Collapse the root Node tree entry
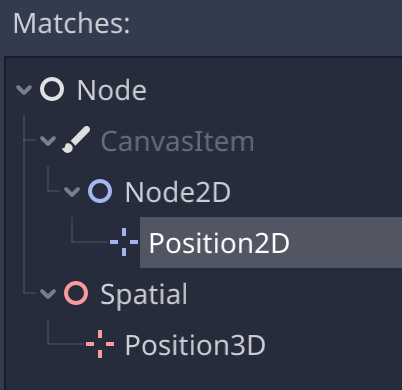The width and height of the screenshot is (402, 390). [24, 90]
